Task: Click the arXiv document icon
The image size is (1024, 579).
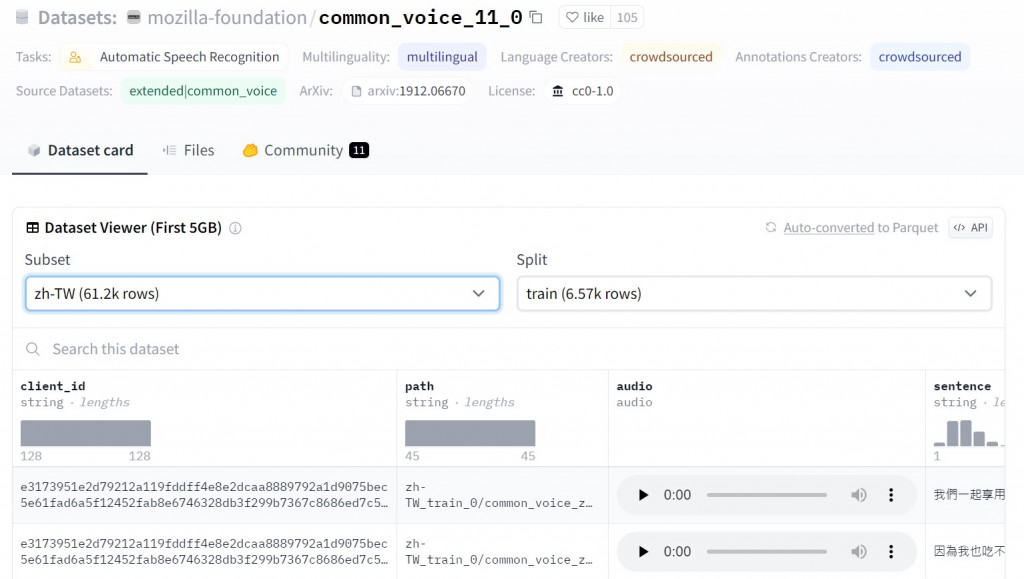Action: [x=357, y=91]
